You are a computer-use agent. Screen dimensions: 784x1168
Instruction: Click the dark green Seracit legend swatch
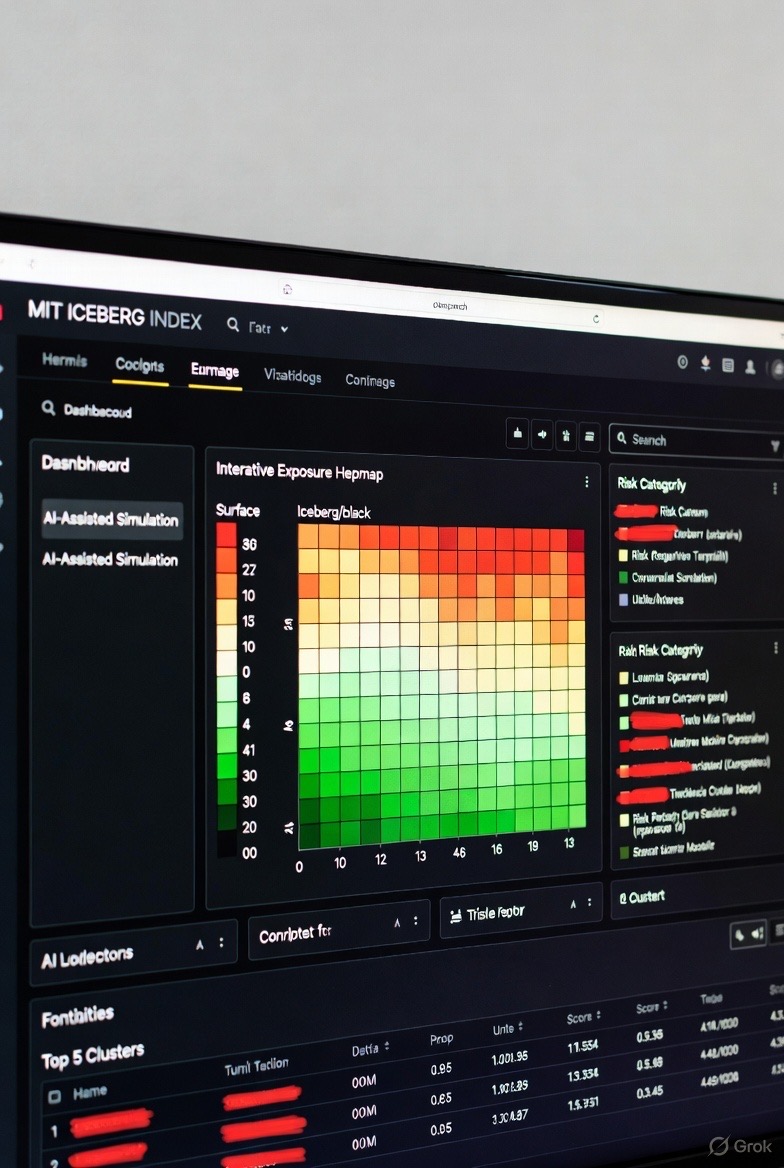624,851
